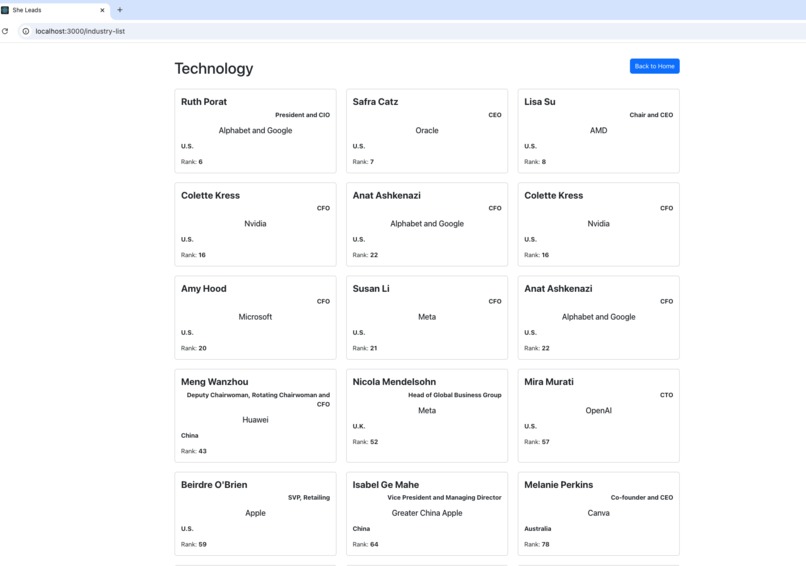Click CFO title on Susan Li card
806x566 pixels.
[x=494, y=301]
